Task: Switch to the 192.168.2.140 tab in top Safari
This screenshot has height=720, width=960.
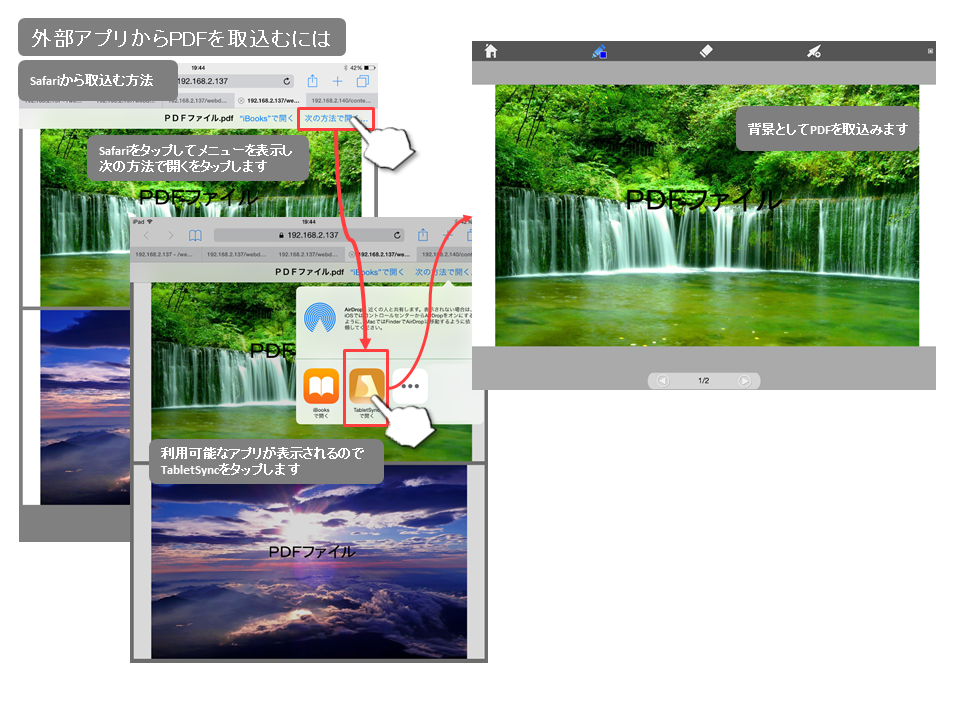Action: tap(340, 100)
